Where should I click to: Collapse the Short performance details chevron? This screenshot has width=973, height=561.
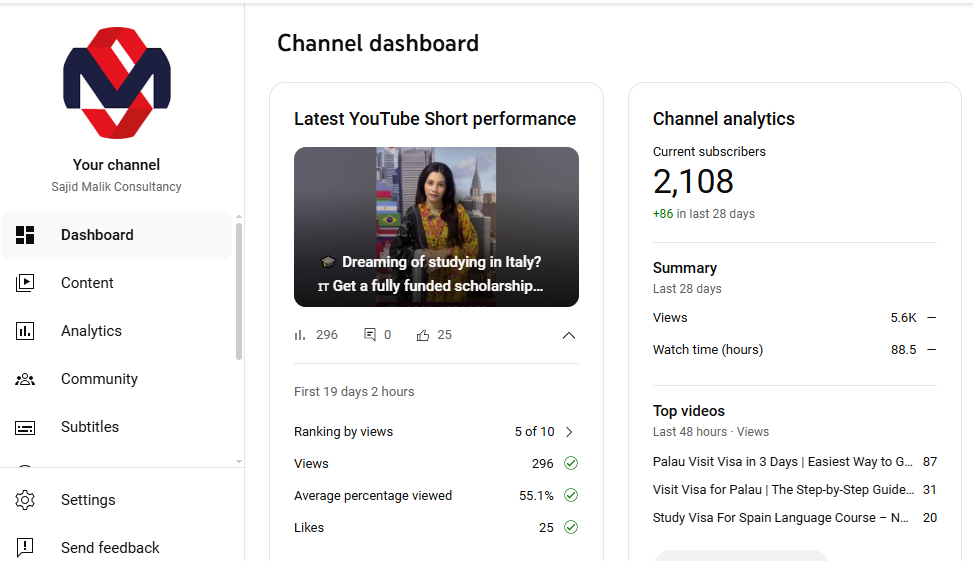[x=569, y=335]
